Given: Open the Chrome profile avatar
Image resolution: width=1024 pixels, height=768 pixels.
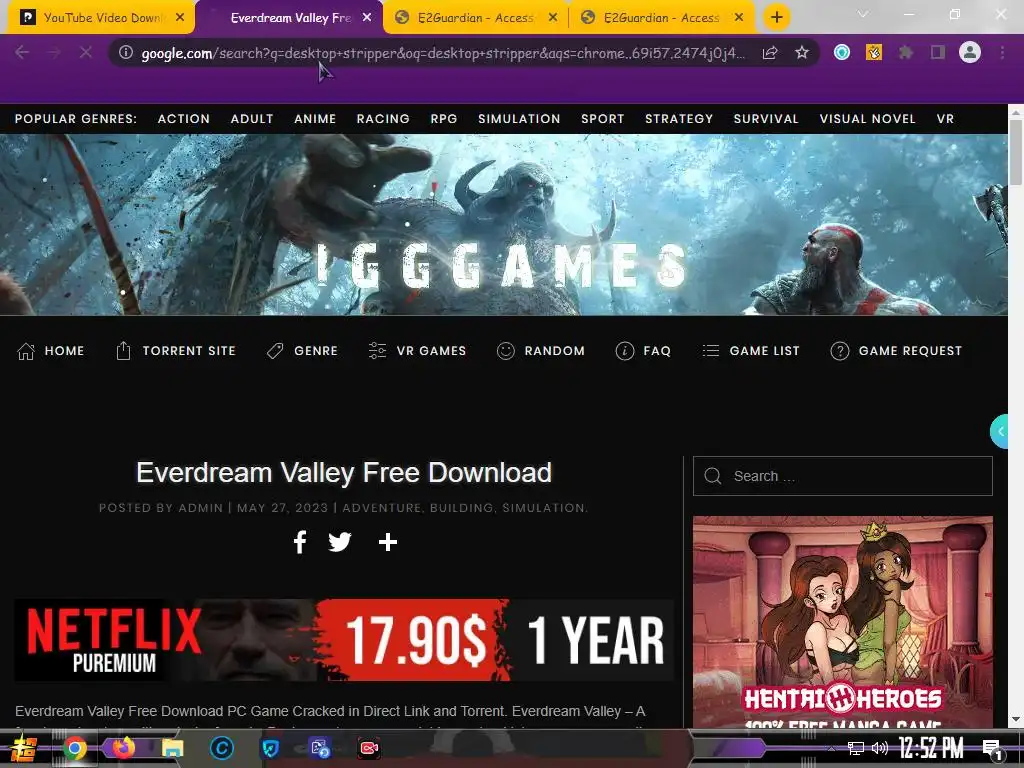Looking at the screenshot, I should 970,52.
